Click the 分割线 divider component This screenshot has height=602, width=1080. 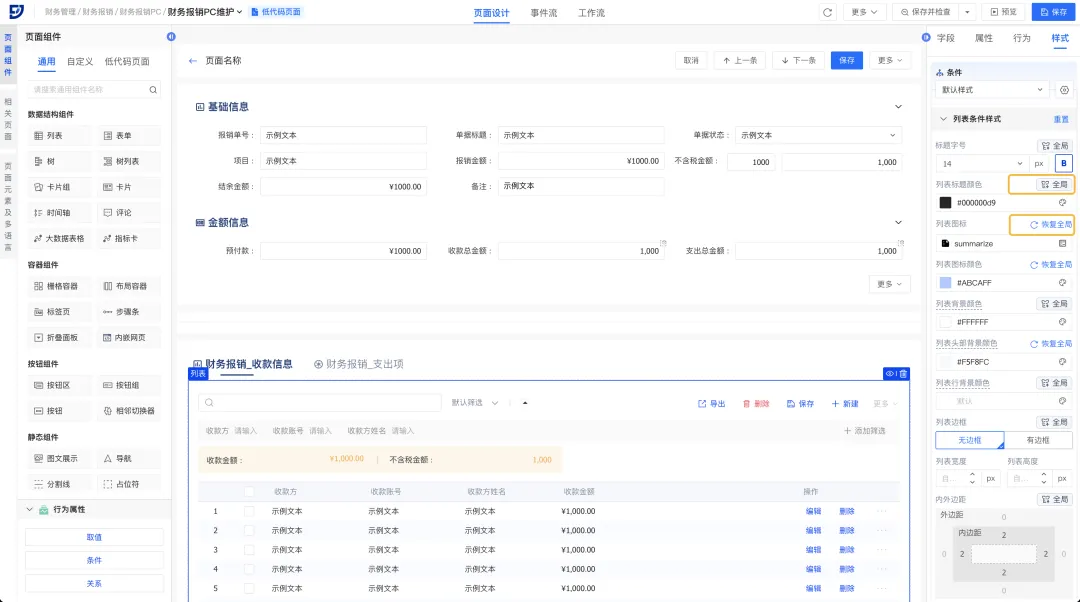pyautogui.click(x=60, y=484)
